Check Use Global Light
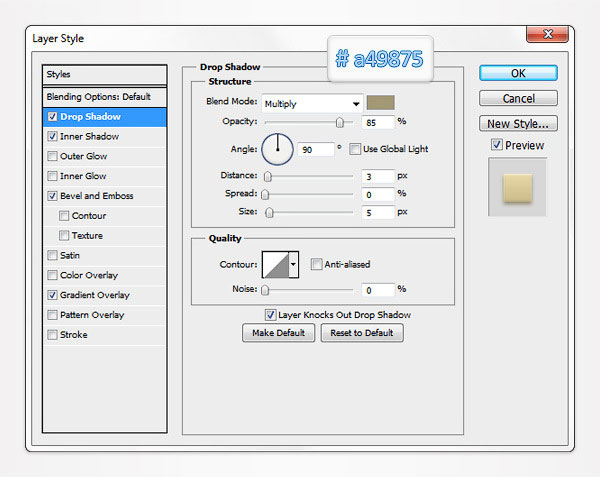600x477 pixels. tap(355, 149)
